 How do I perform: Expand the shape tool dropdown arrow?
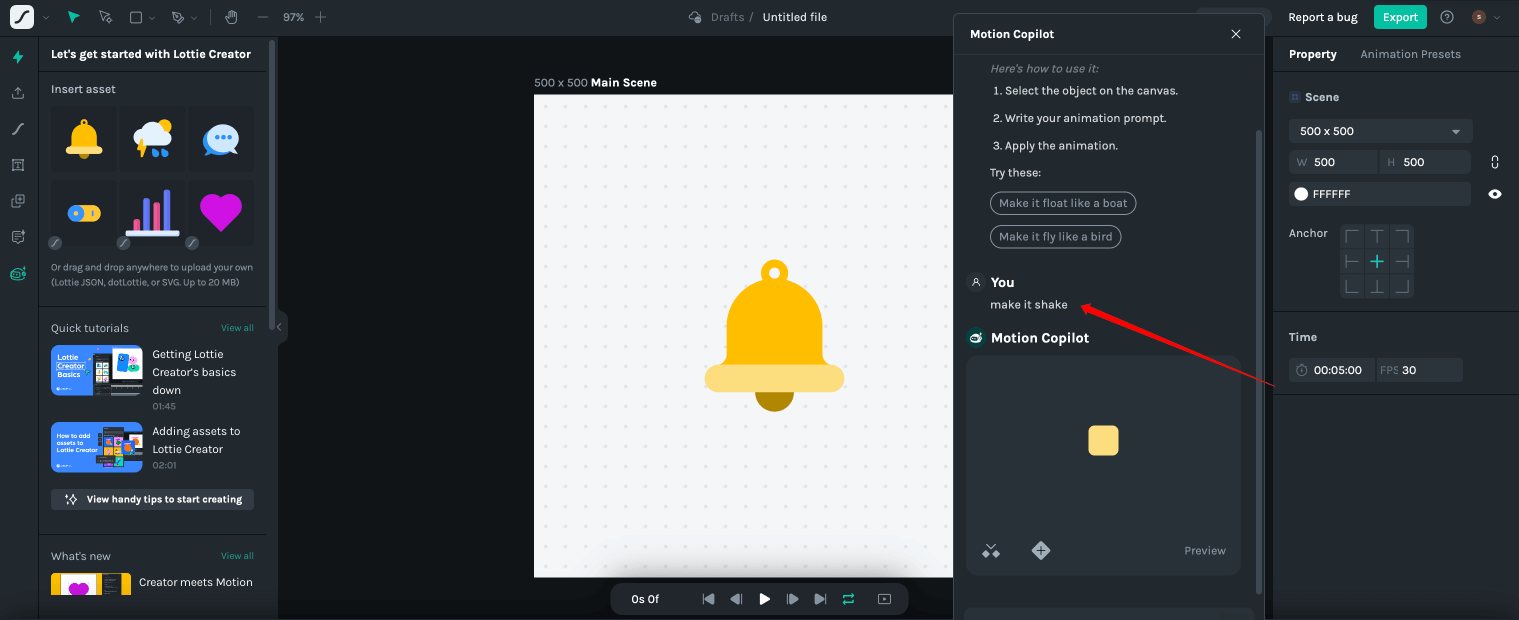click(x=151, y=18)
